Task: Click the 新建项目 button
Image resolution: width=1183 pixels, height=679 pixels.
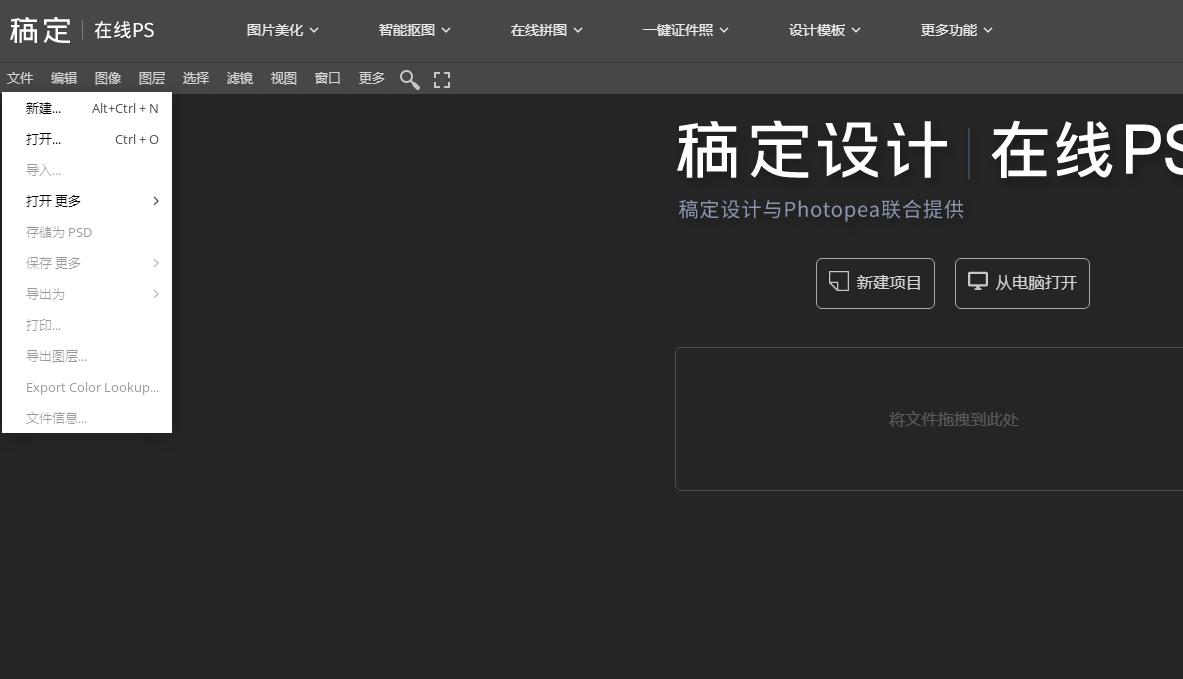Action: [x=875, y=282]
